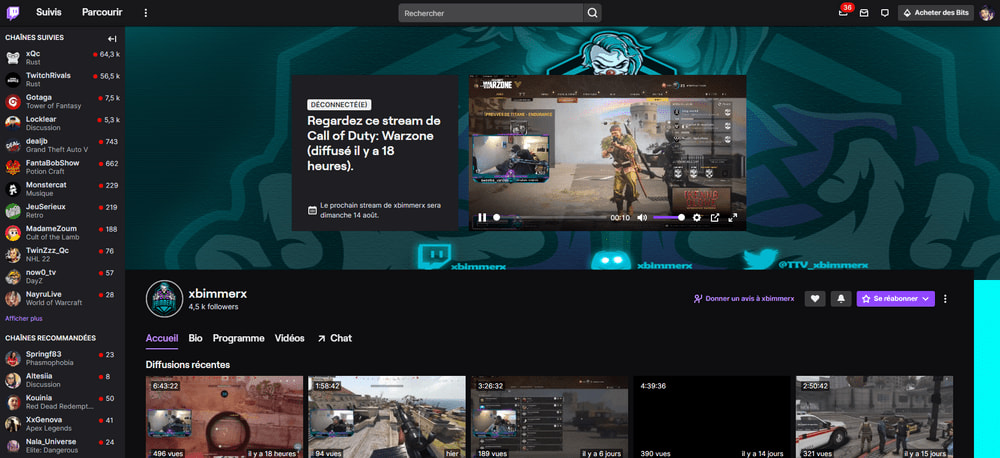The width and height of the screenshot is (1000, 458).
Task: Click the Rechercher search field
Action: [490, 13]
